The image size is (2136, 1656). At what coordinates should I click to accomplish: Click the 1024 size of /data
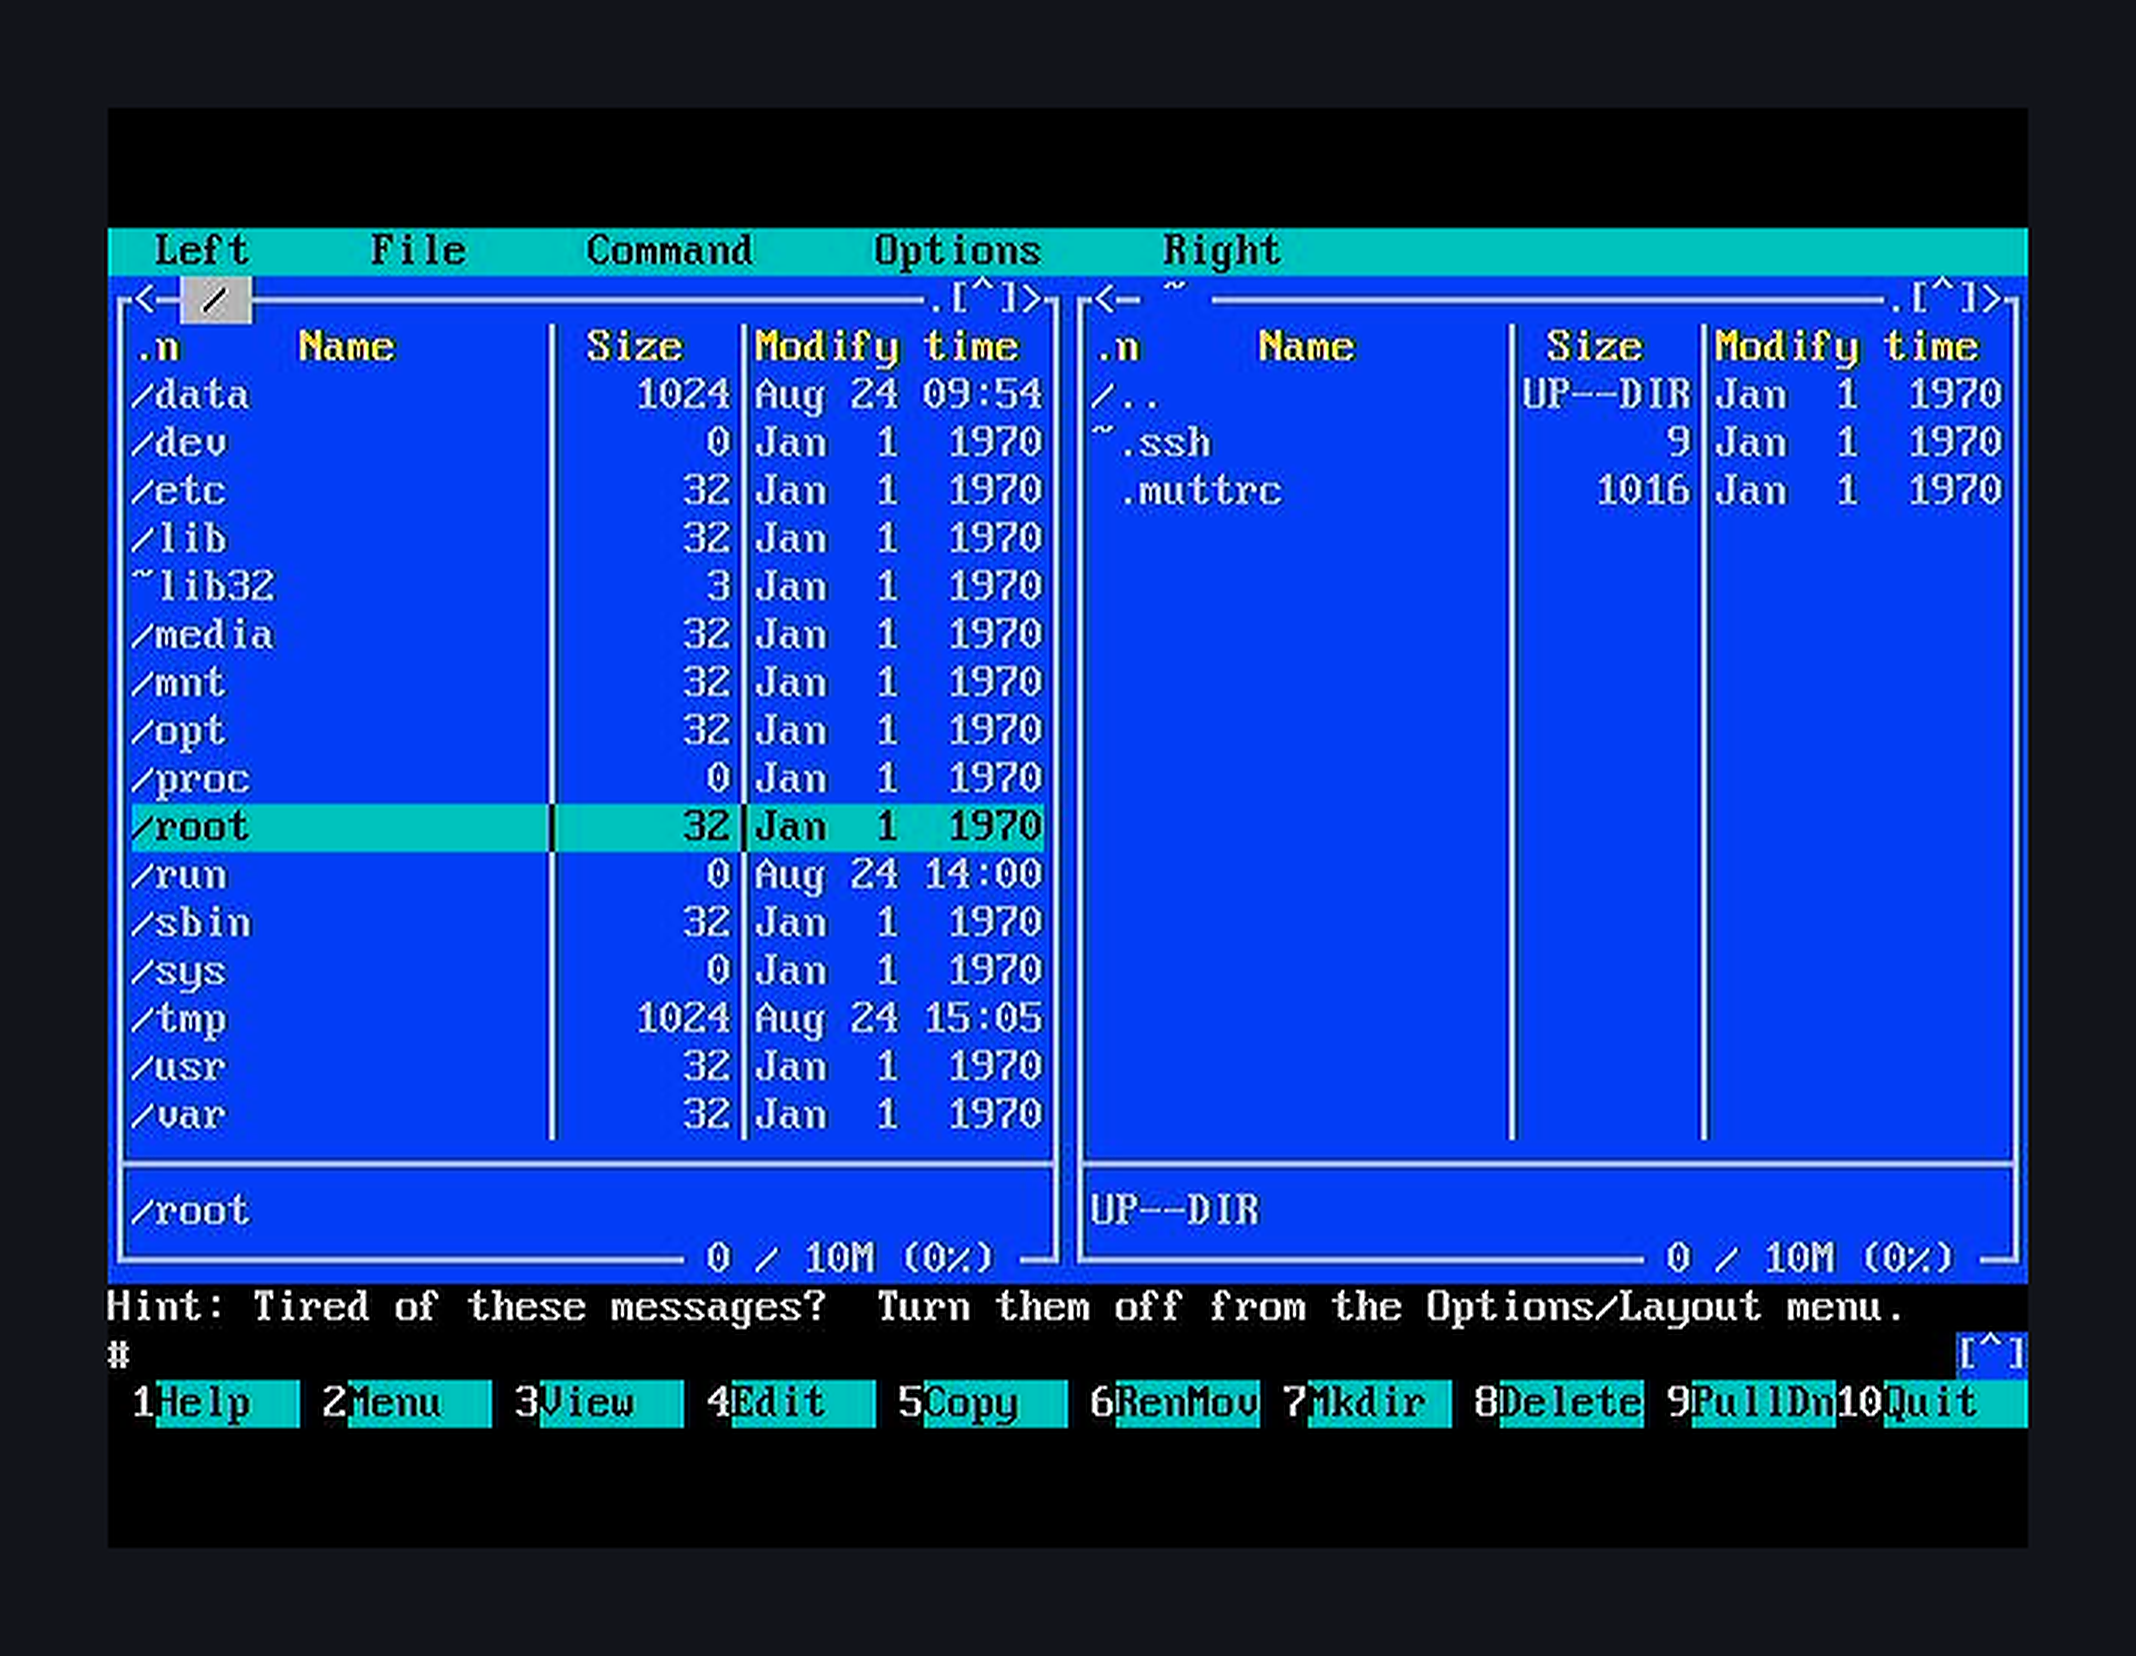click(x=683, y=395)
